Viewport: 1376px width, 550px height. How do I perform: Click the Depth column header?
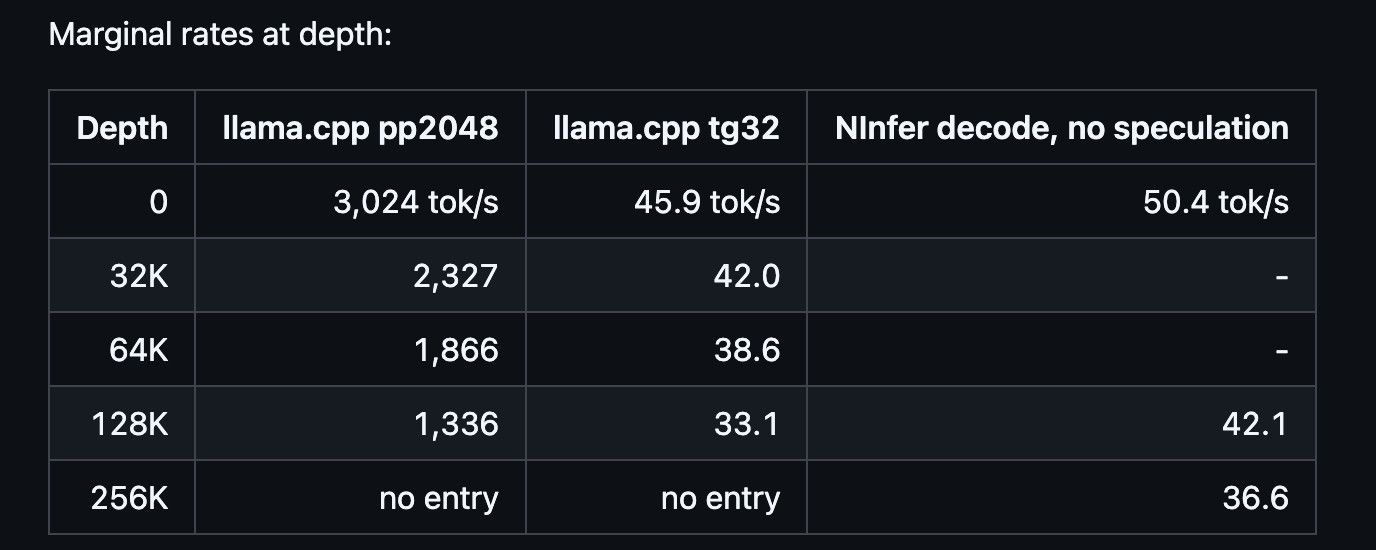pyautogui.click(x=122, y=128)
